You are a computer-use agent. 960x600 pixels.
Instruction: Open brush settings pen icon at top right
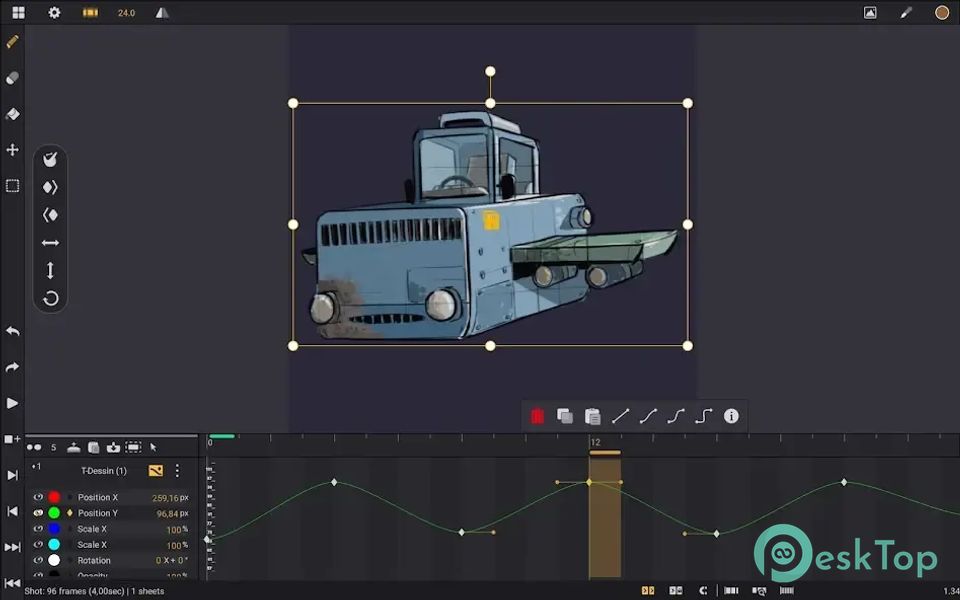coord(906,12)
